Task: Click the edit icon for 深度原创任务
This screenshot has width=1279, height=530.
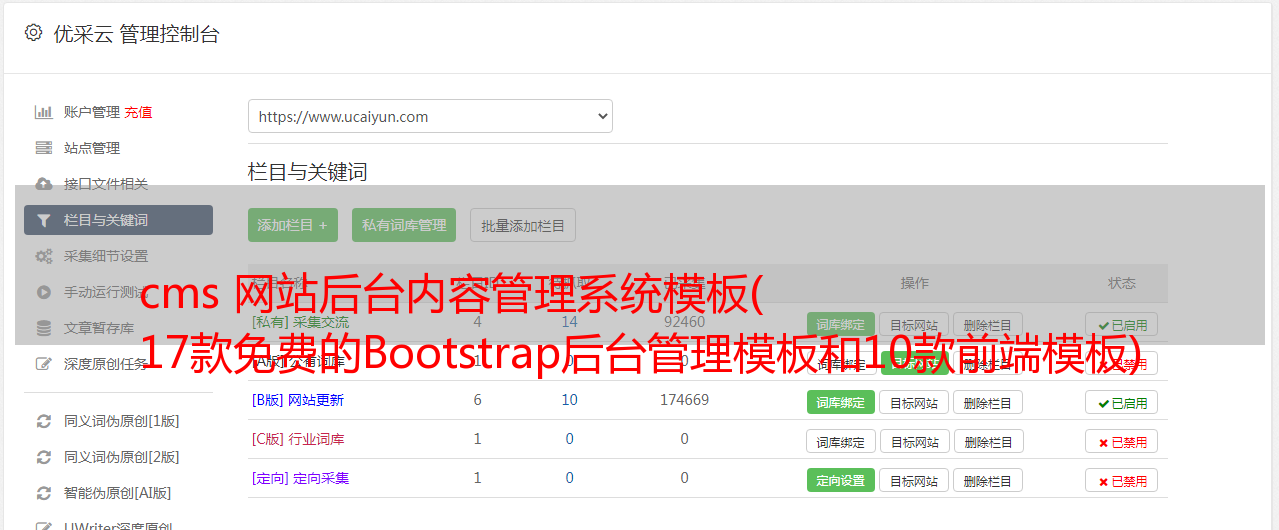Action: (x=43, y=364)
